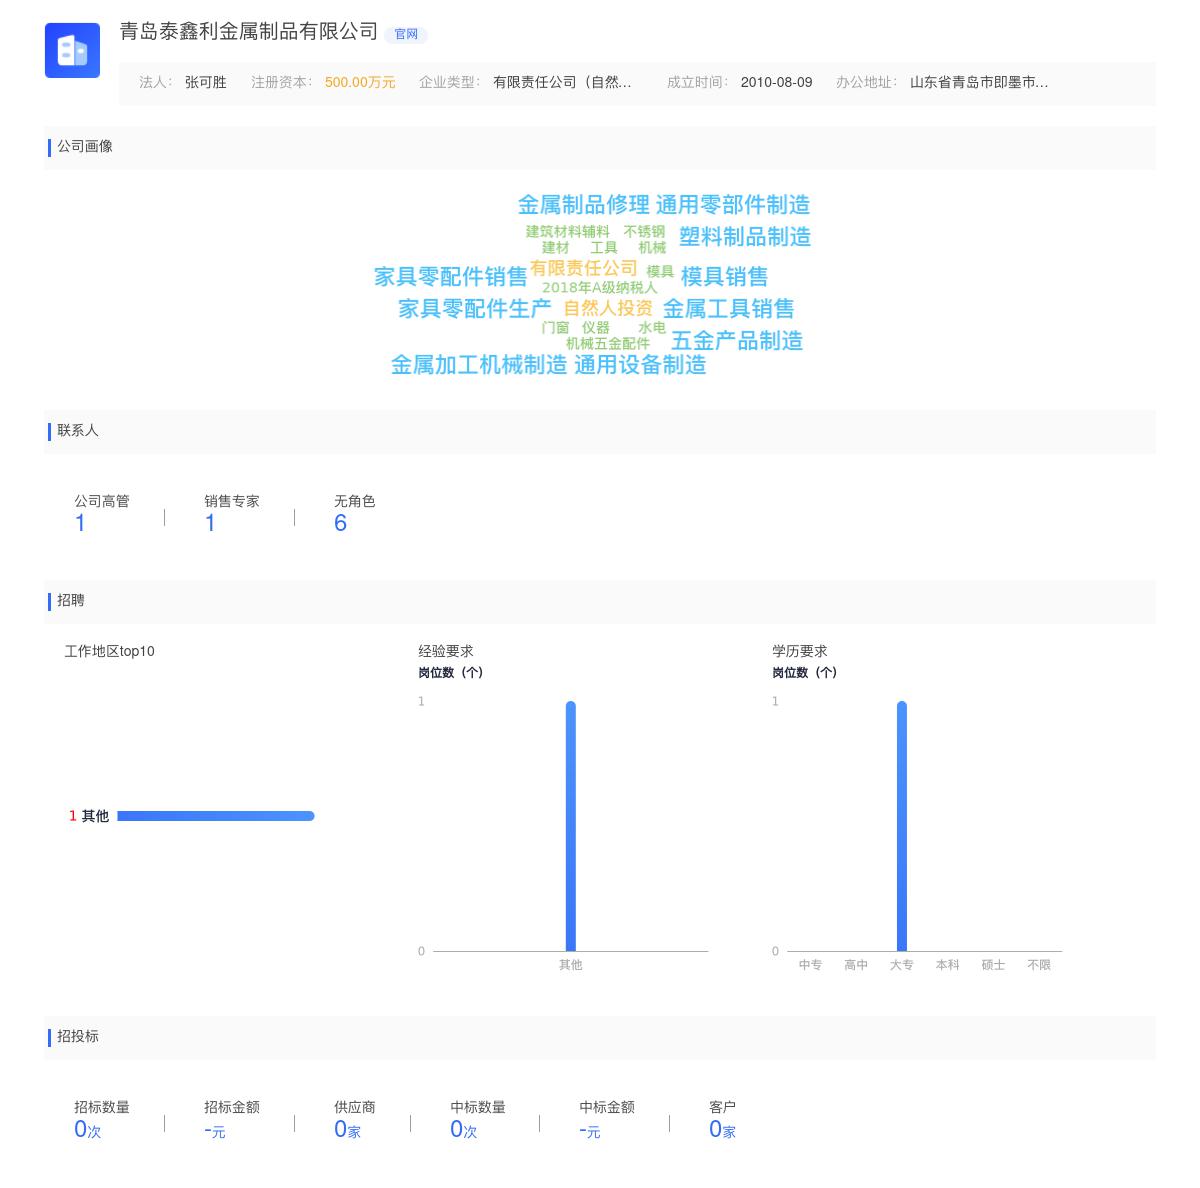The width and height of the screenshot is (1200, 1188).
Task: Click registered capital 500.00万元
Action: (360, 82)
